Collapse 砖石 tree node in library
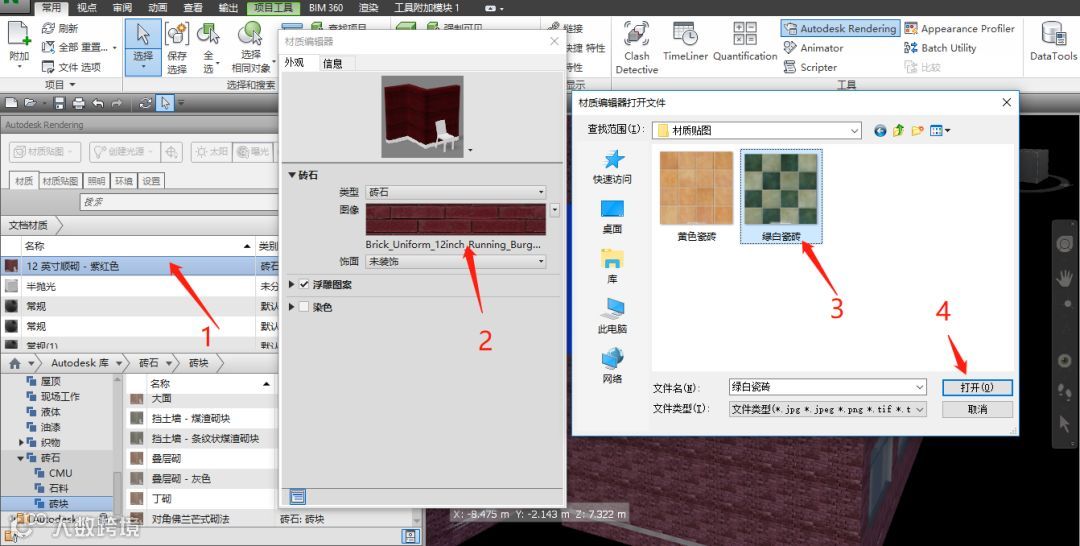Screen dimensions: 1080x546 (x=21, y=458)
